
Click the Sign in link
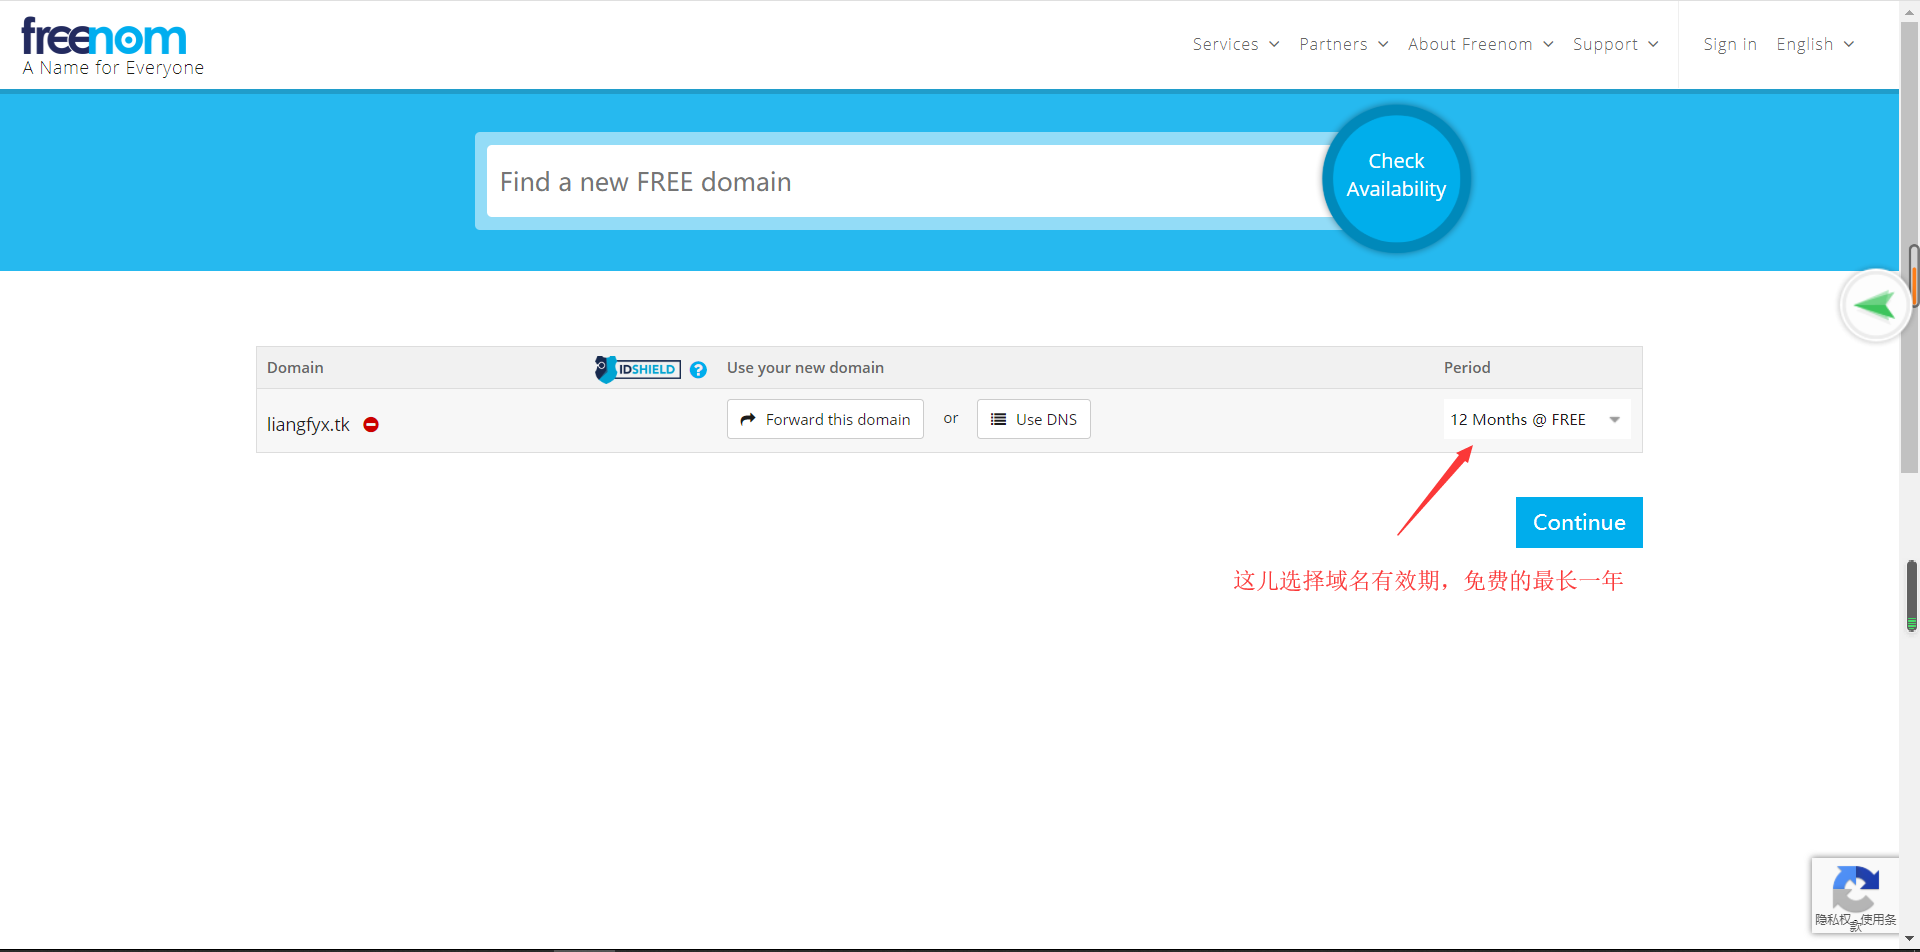pyautogui.click(x=1729, y=44)
